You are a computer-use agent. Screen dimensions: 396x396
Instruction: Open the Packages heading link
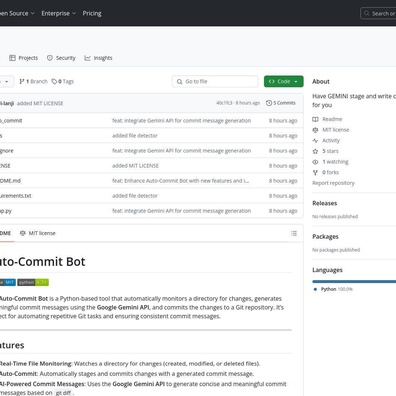pyautogui.click(x=325, y=237)
